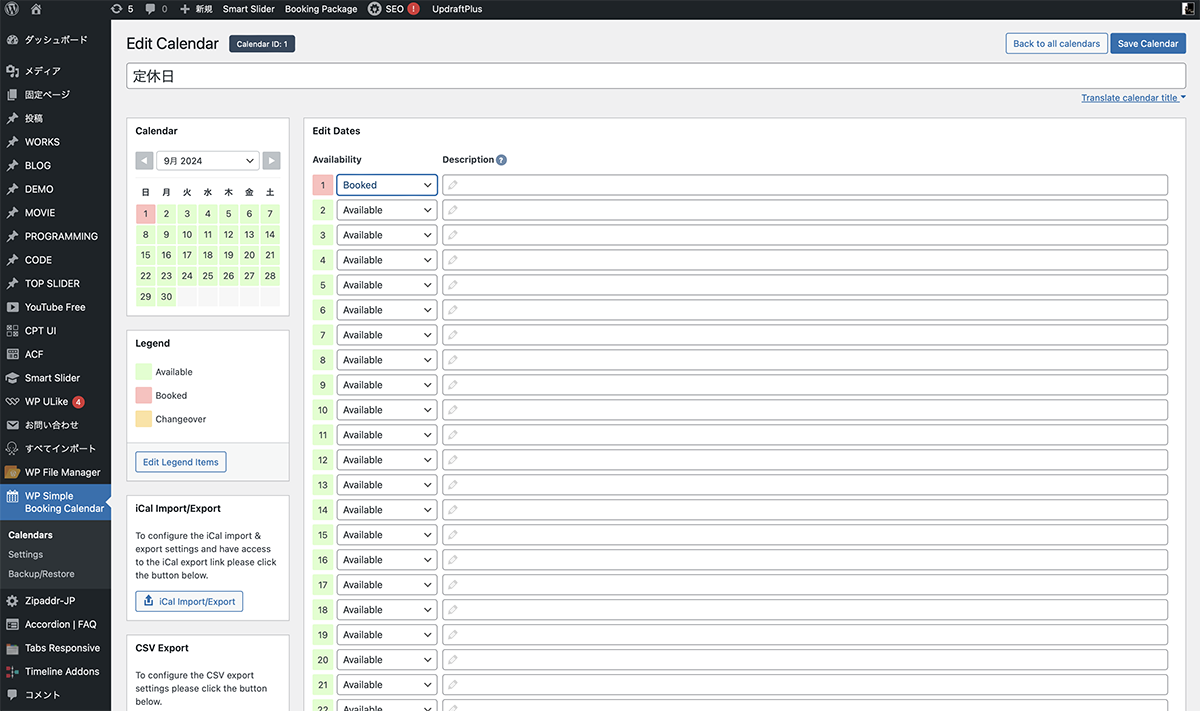Click the Description help question icon
Viewport: 1200px width, 711px height.
pos(501,160)
